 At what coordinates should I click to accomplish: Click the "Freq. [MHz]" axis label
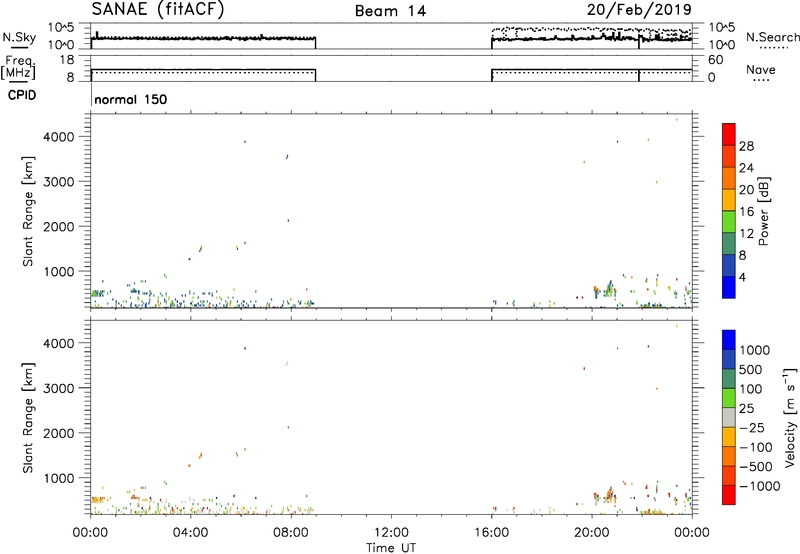pos(18,67)
